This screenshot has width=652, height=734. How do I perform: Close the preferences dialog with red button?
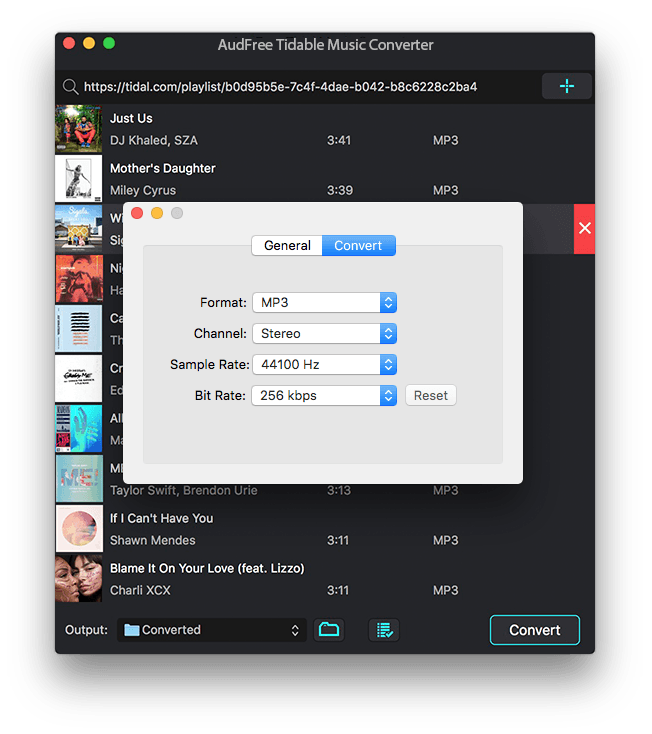point(137,213)
